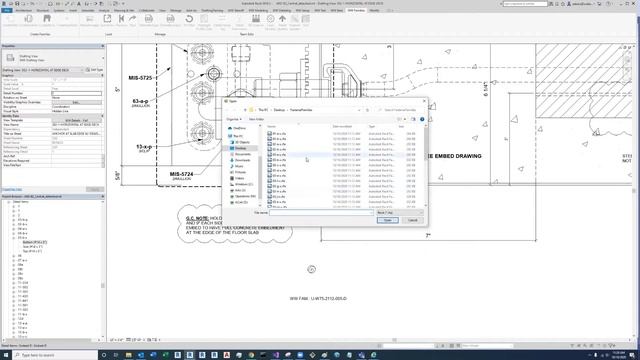Click the taskbar search box

coord(55,355)
